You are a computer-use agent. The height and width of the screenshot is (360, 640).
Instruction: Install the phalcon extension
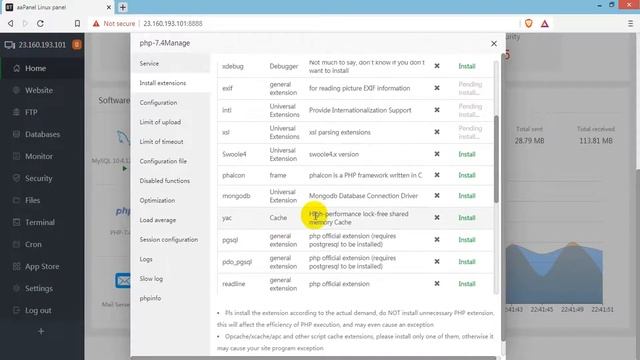coord(467,175)
